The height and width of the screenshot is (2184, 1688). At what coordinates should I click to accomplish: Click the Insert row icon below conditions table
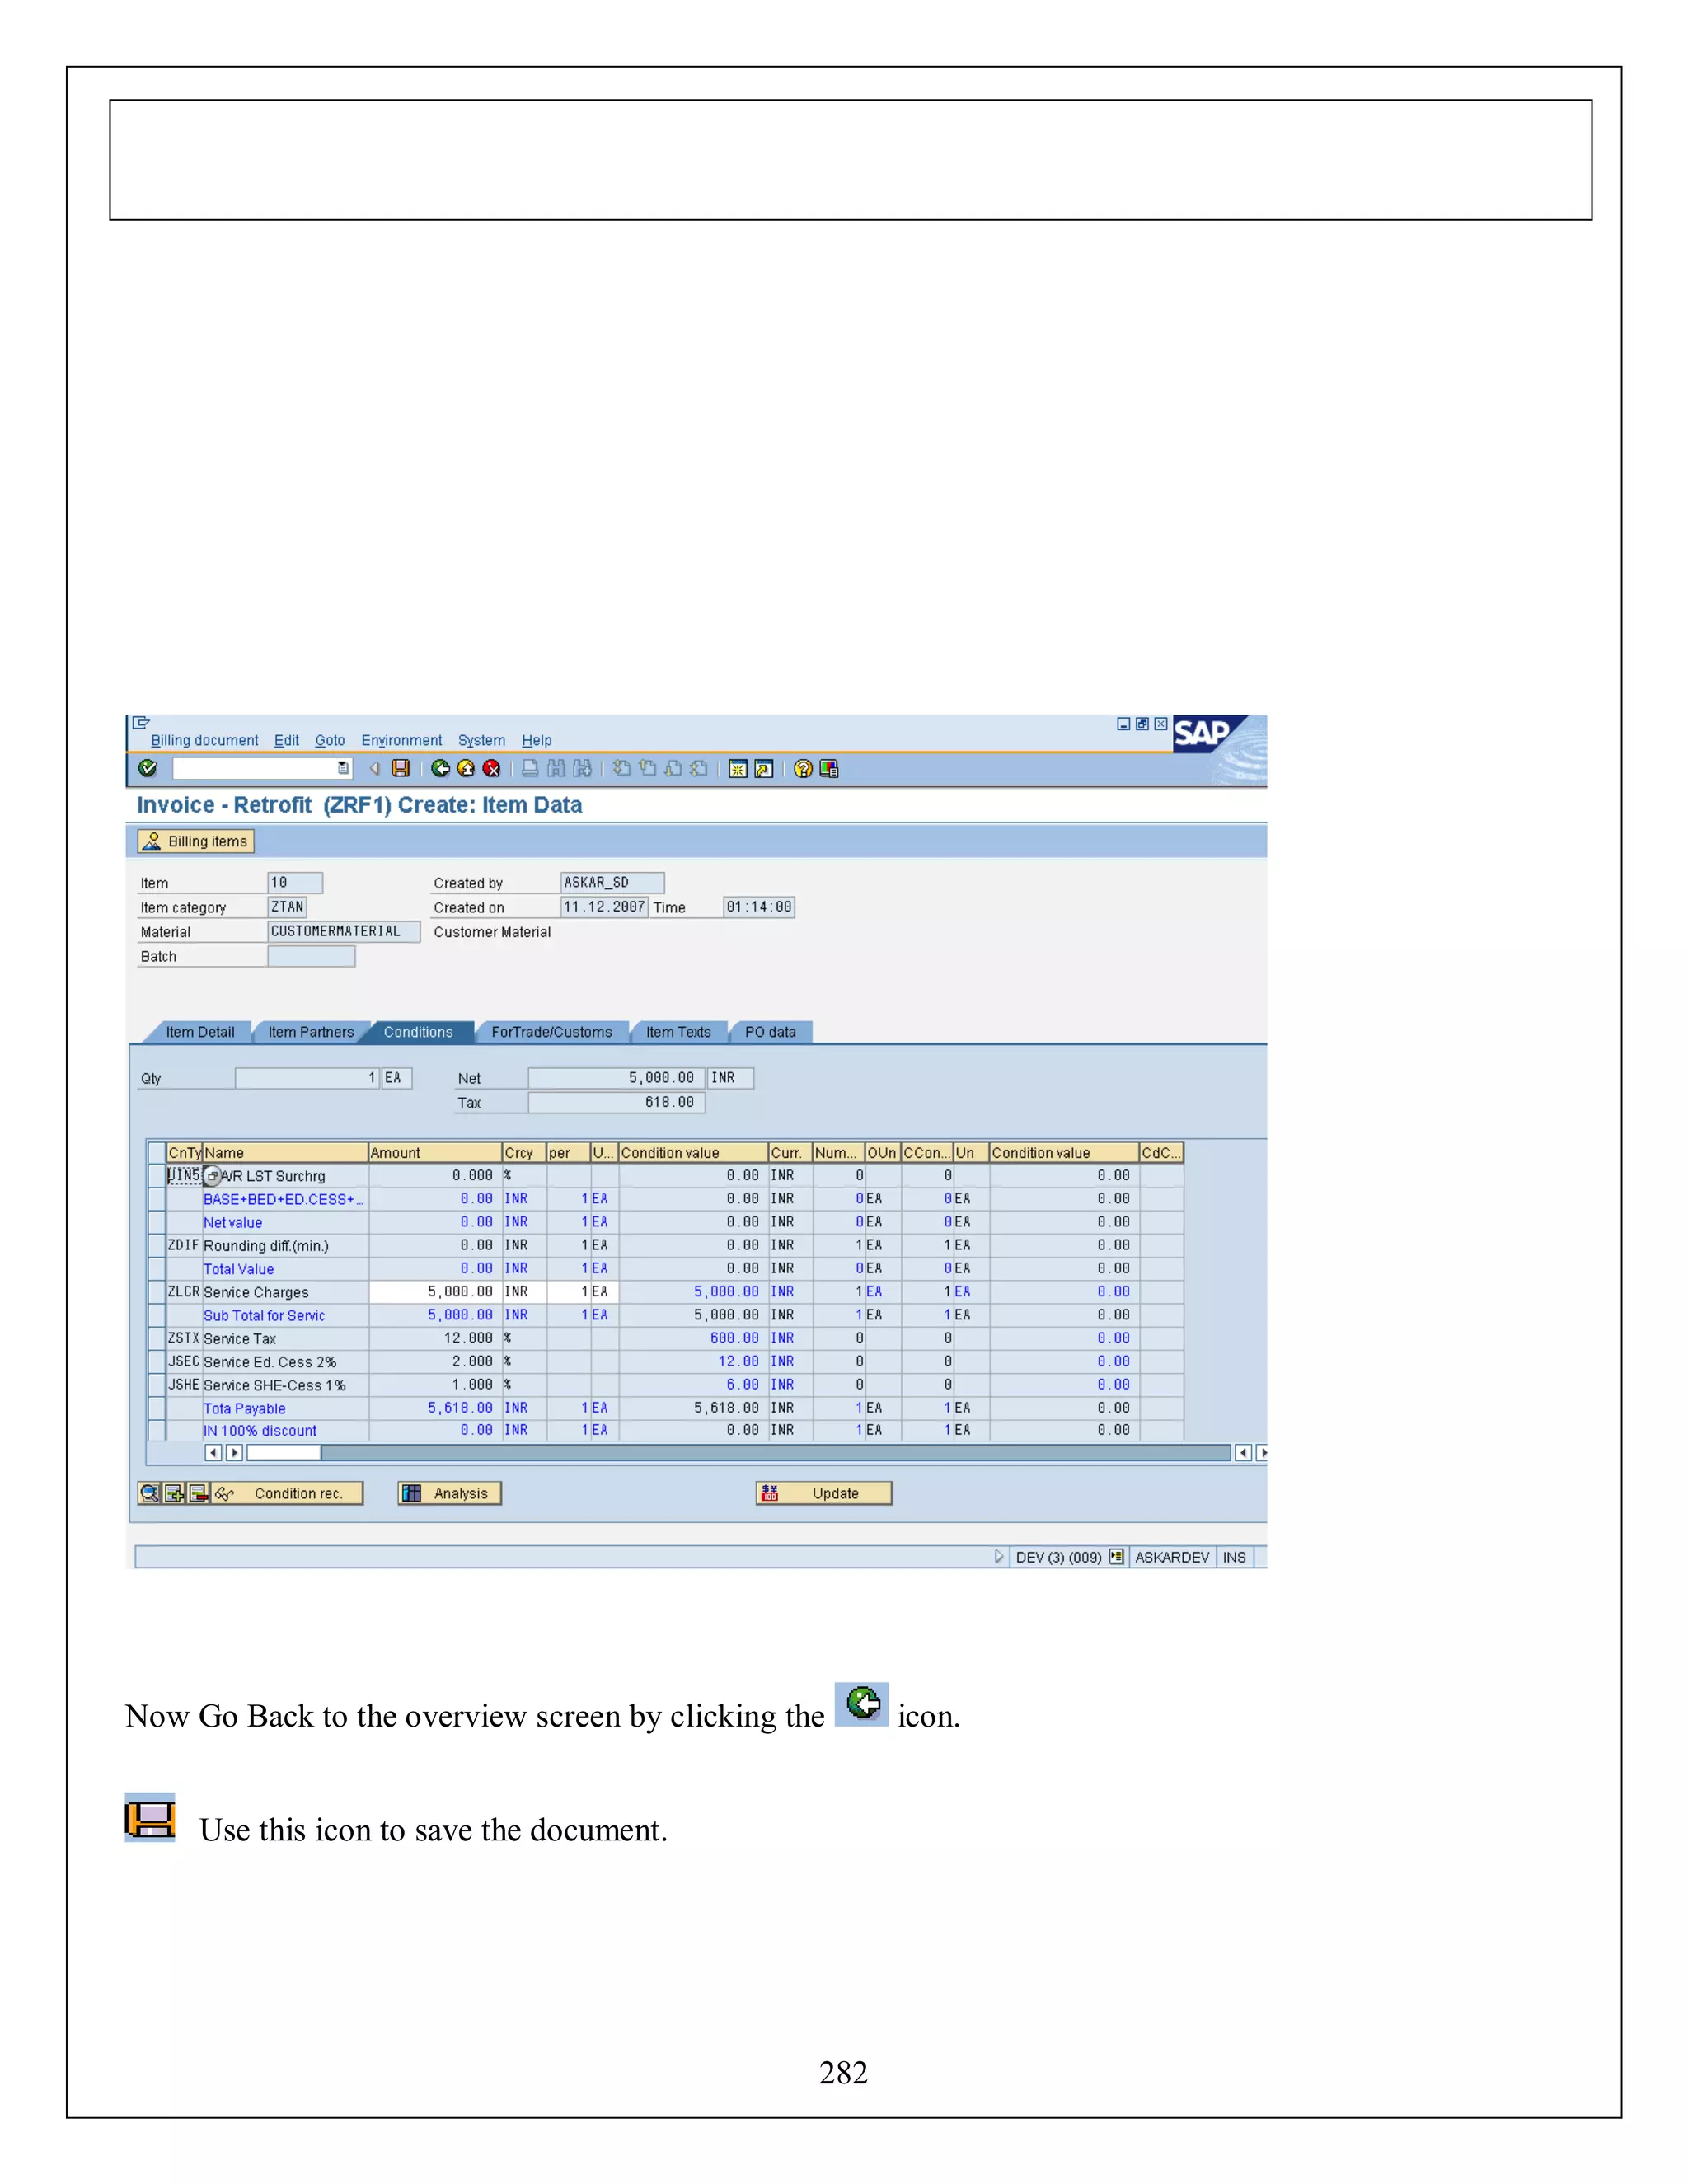click(x=175, y=1493)
